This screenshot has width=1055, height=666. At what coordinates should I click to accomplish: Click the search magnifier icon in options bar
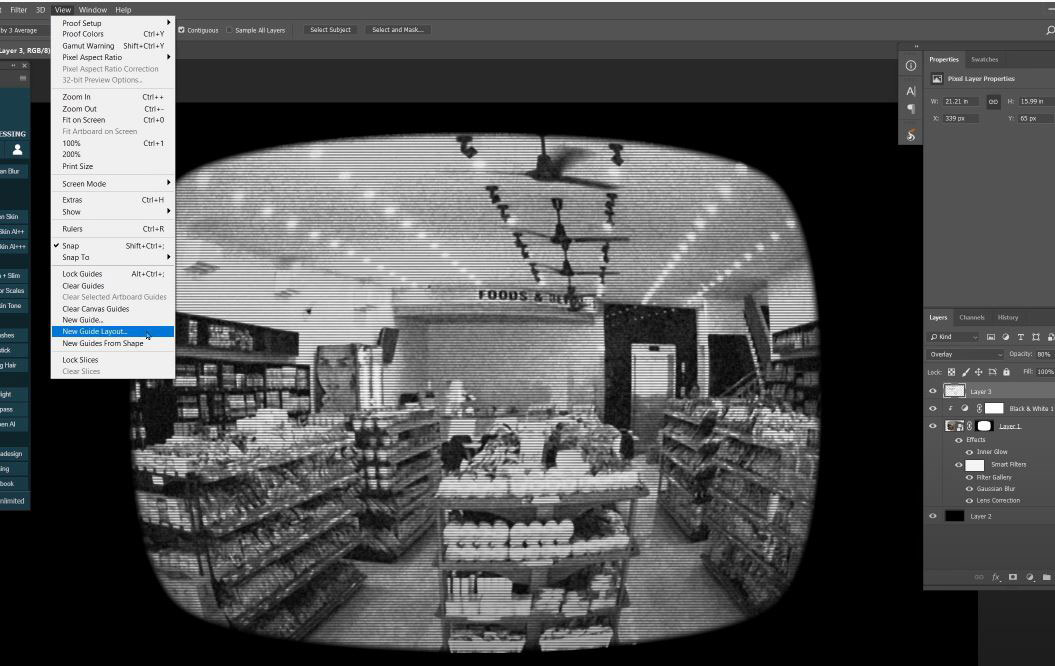coord(1050,30)
